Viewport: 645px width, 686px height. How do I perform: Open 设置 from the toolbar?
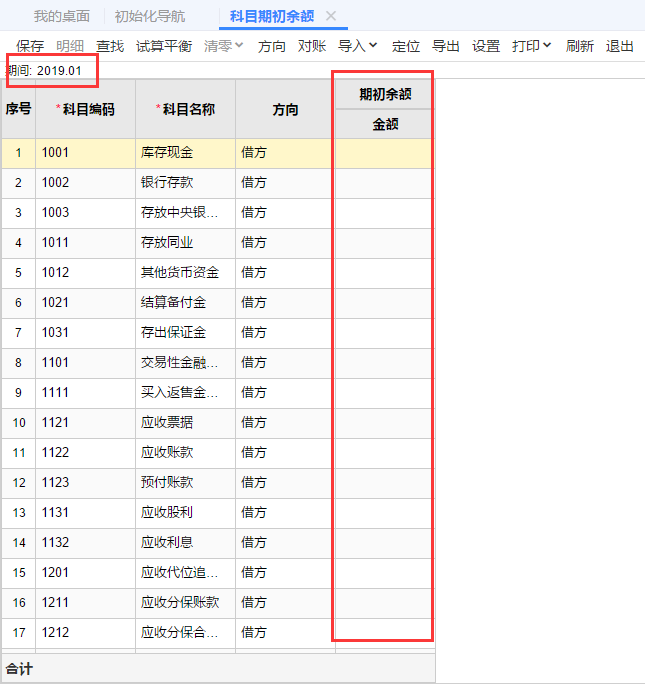tap(486, 46)
